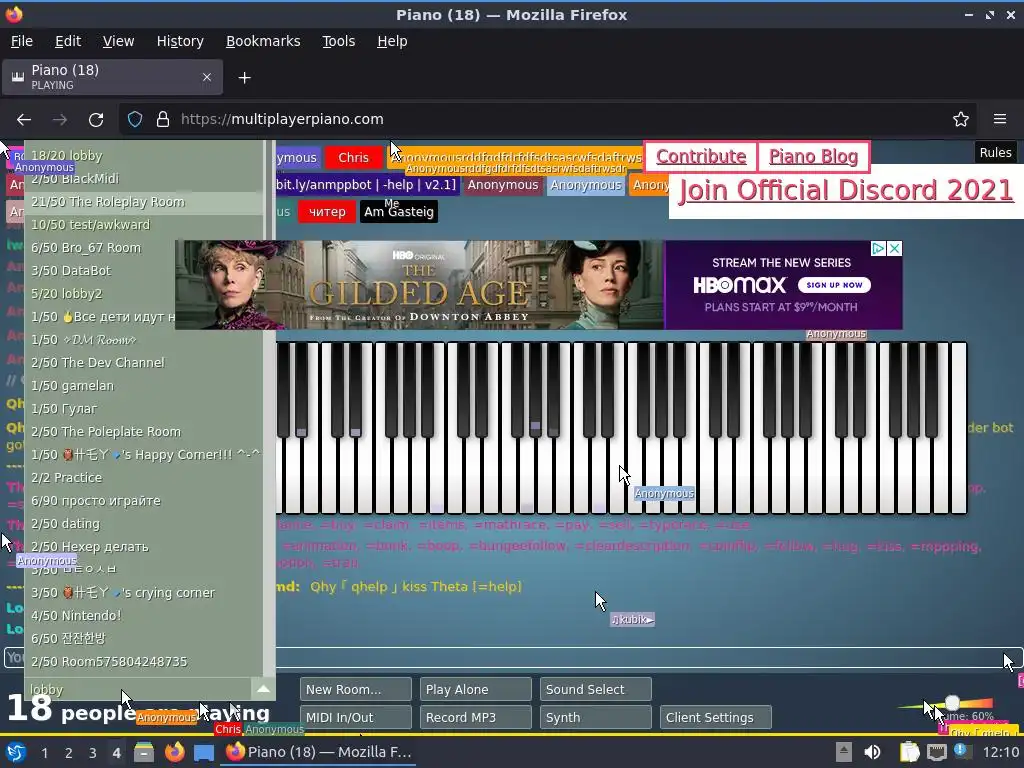Join the 2/2 Practice room
Viewport: 1024px width, 768px height.
point(144,477)
